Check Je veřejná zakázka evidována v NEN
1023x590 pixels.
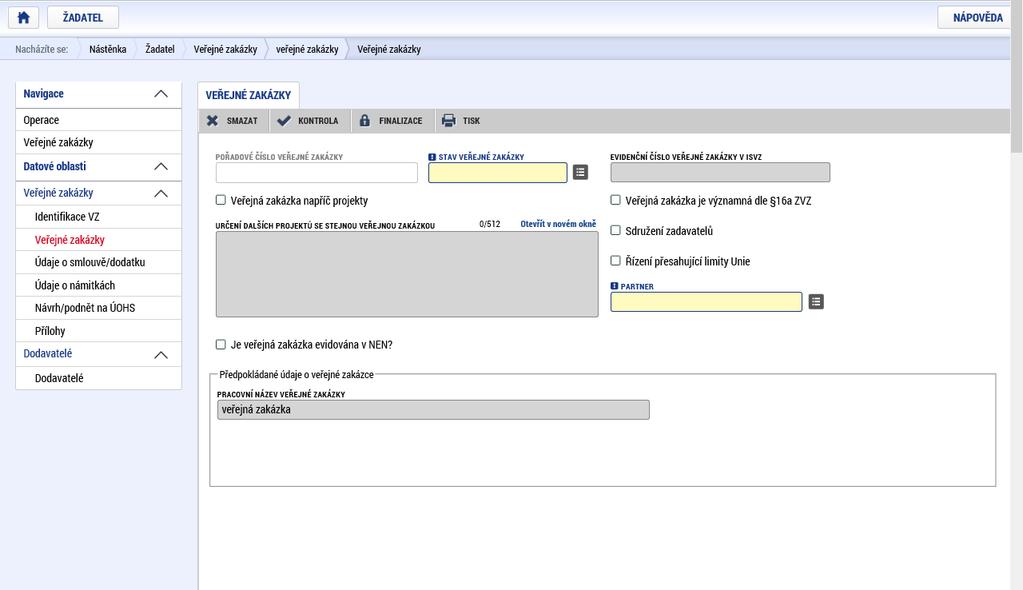(x=221, y=345)
